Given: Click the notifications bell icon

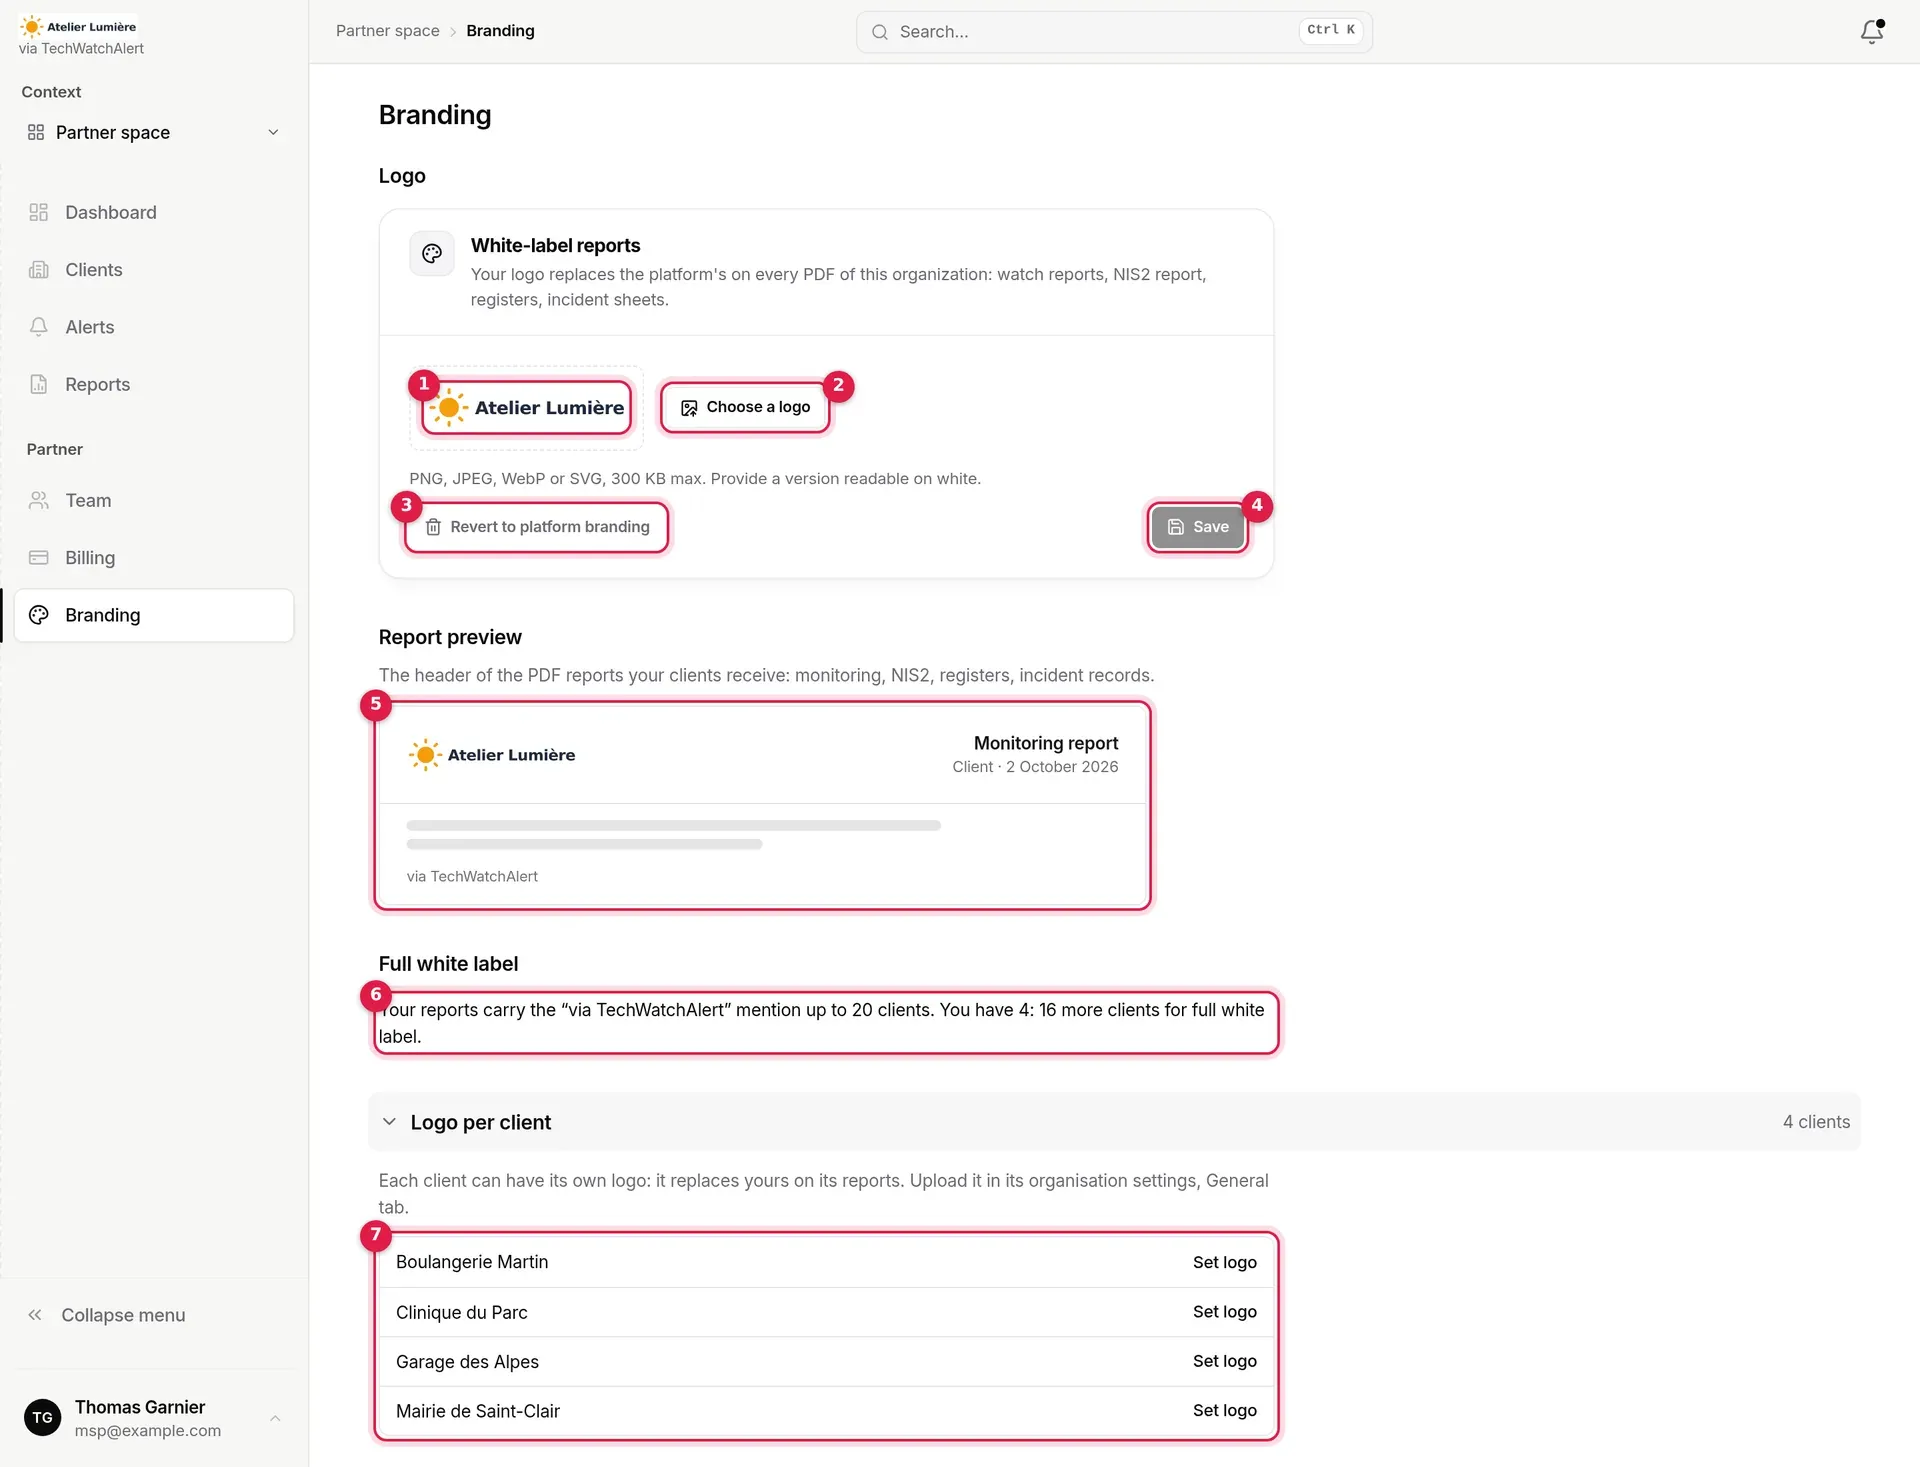Looking at the screenshot, I should coord(1872,31).
